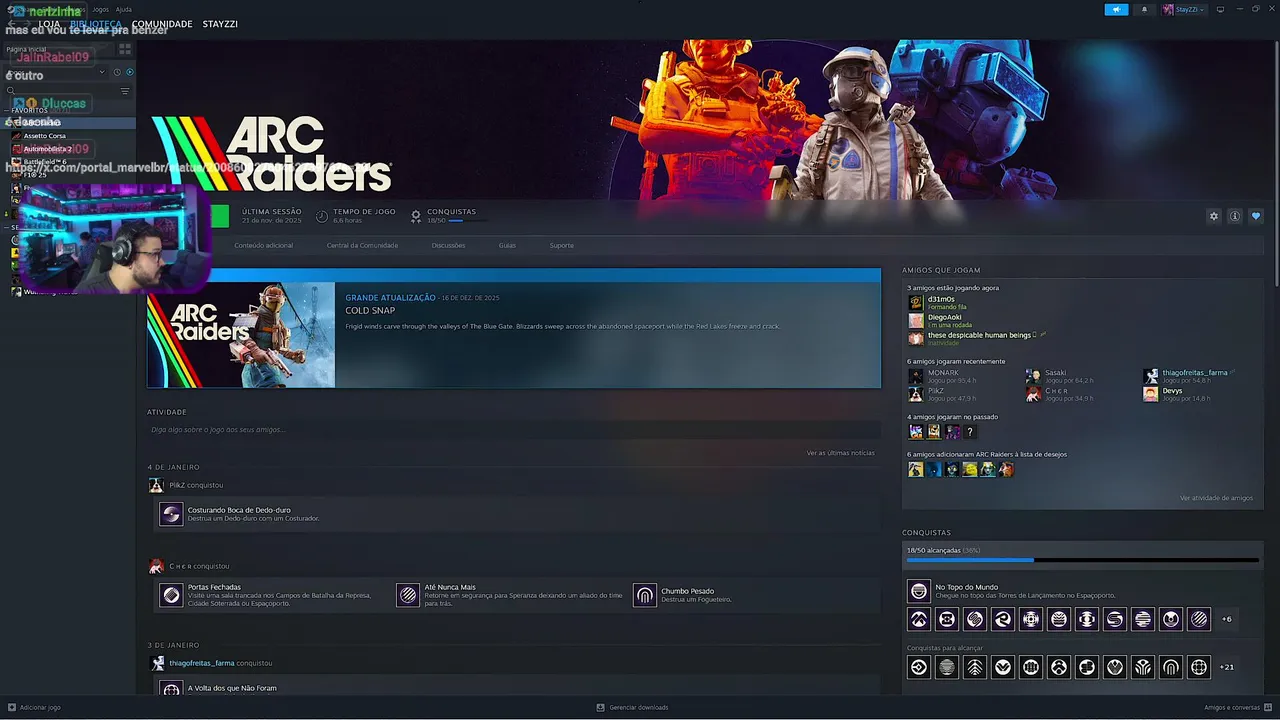Select Automobilista 2 in the library list
The height and width of the screenshot is (720, 1280).
coord(47,149)
